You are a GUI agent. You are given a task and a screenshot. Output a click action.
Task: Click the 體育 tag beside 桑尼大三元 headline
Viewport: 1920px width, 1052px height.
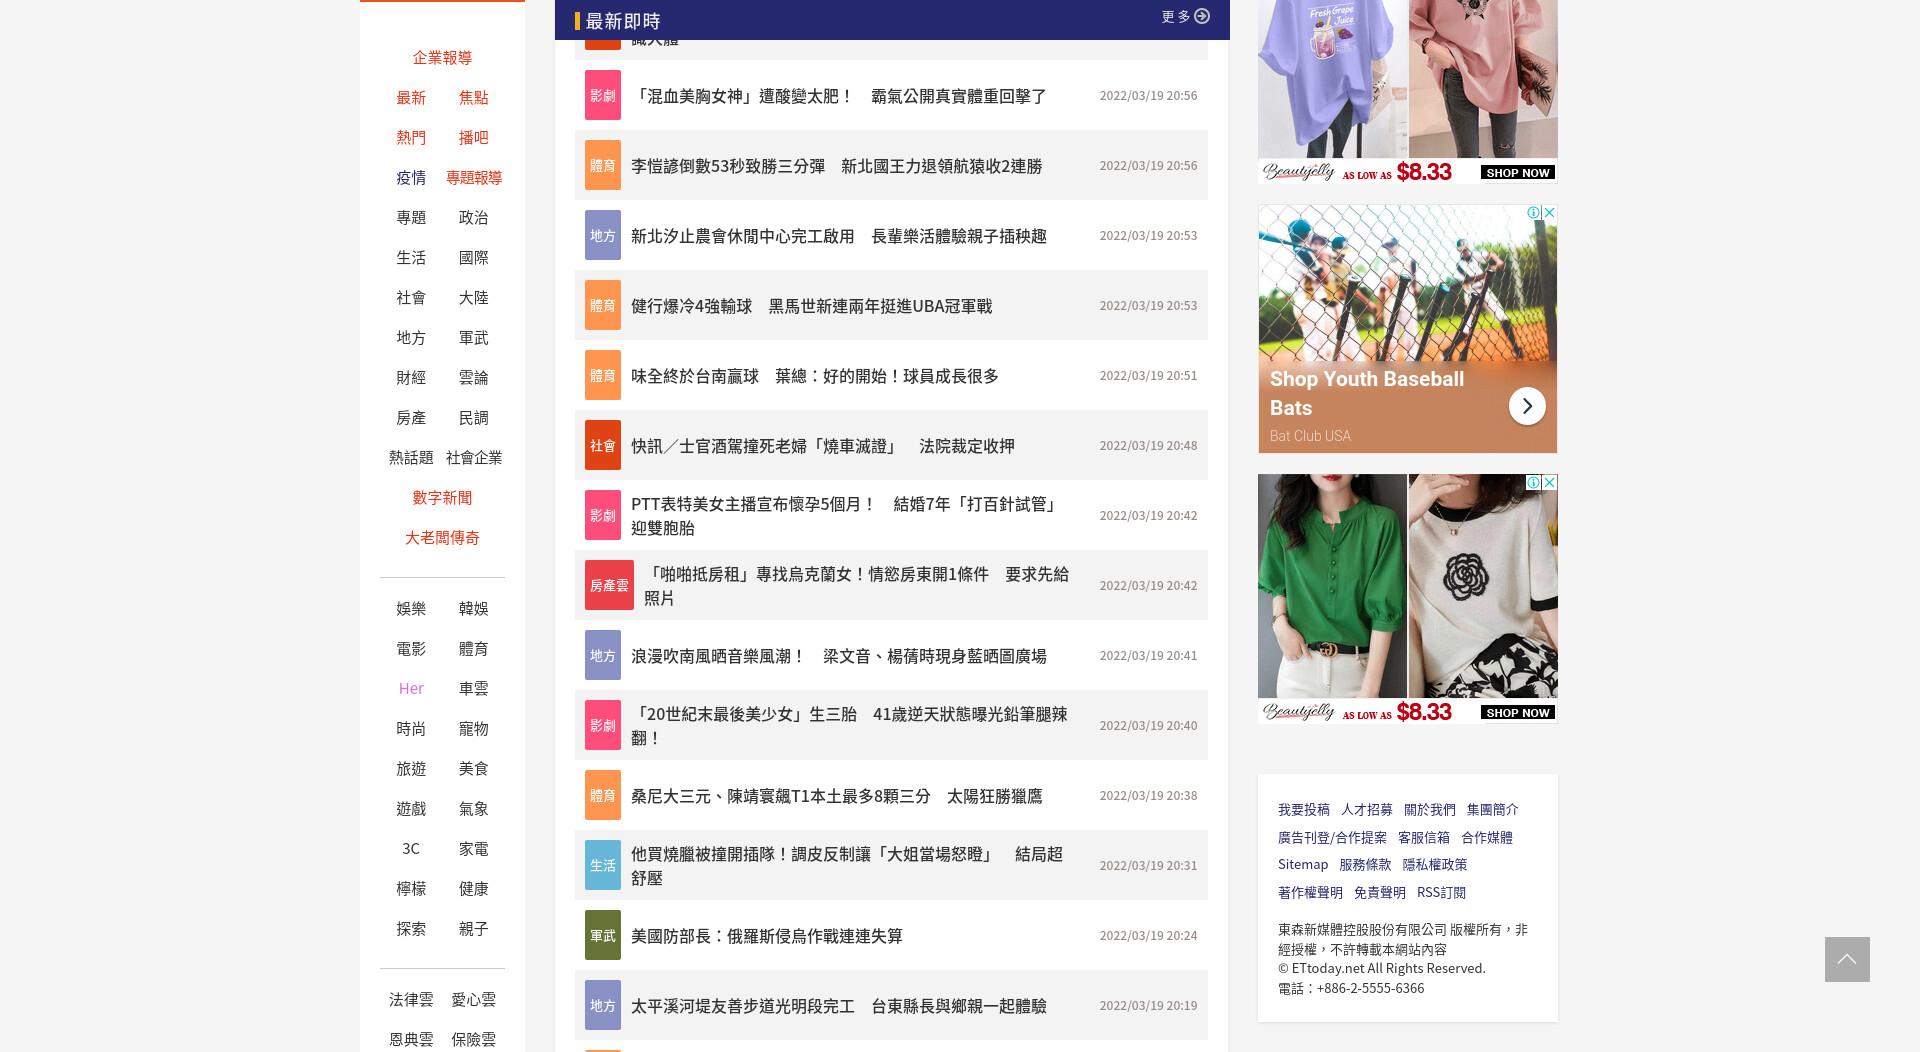click(x=603, y=795)
